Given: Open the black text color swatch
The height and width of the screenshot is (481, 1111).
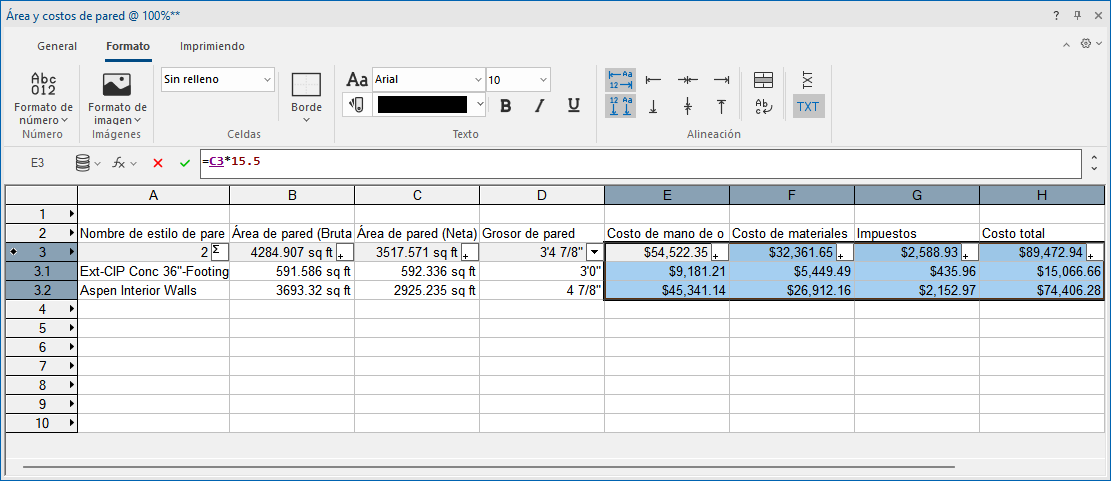Looking at the screenshot, I should tap(423, 105).
